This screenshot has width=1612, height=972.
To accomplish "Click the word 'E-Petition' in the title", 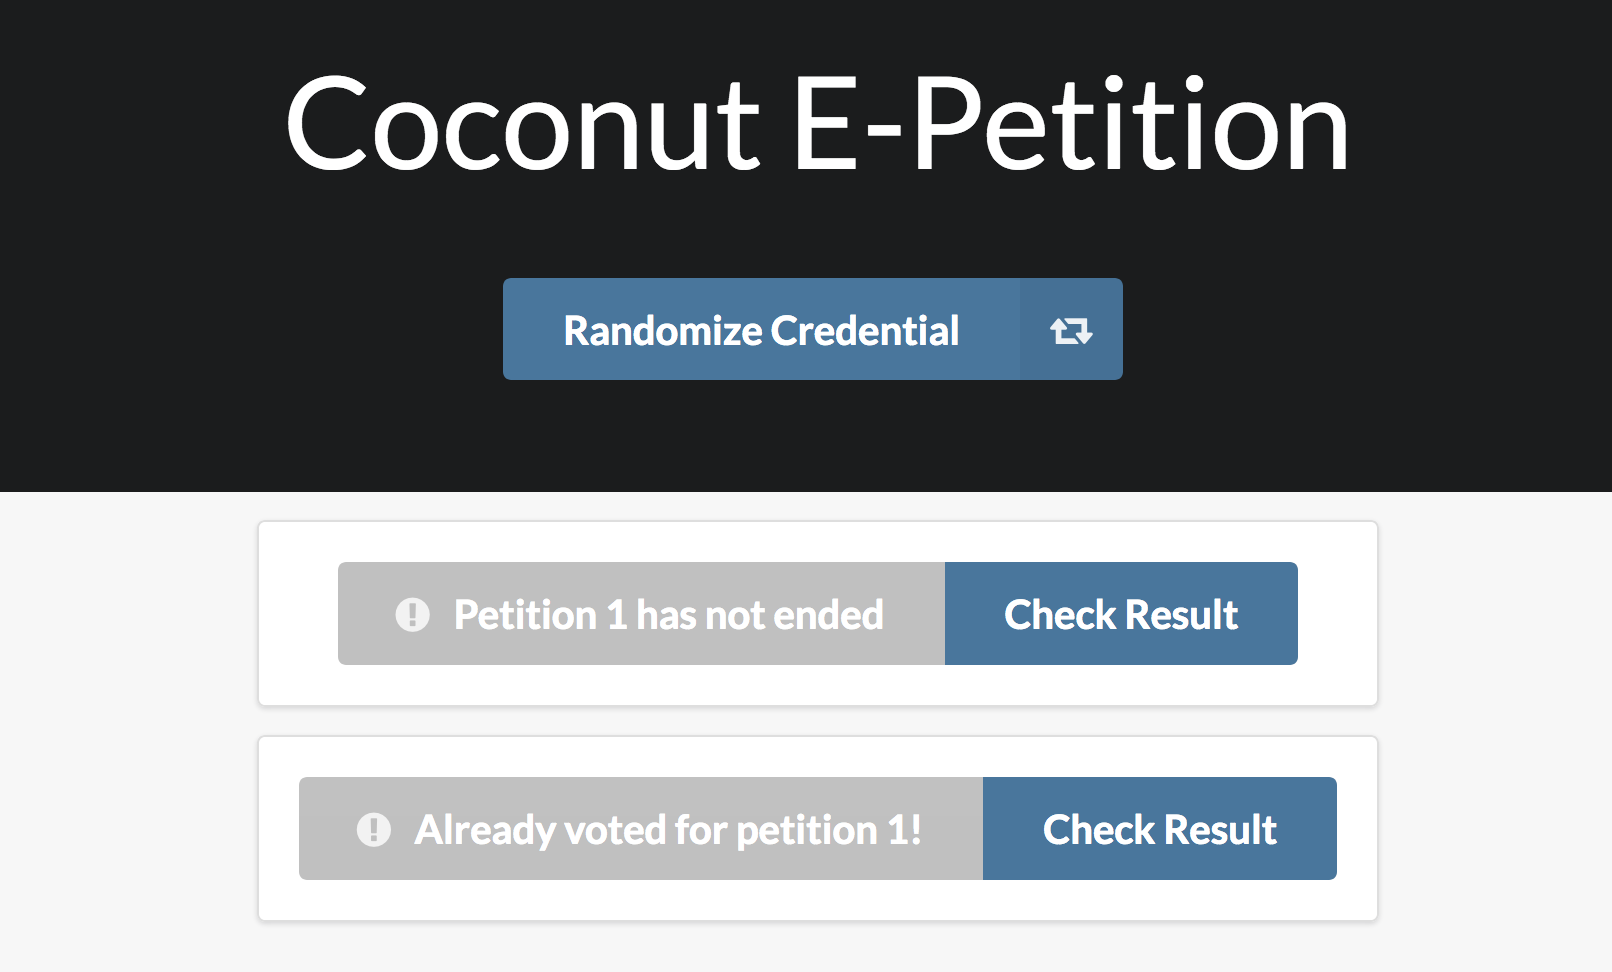I will click(x=1071, y=124).
